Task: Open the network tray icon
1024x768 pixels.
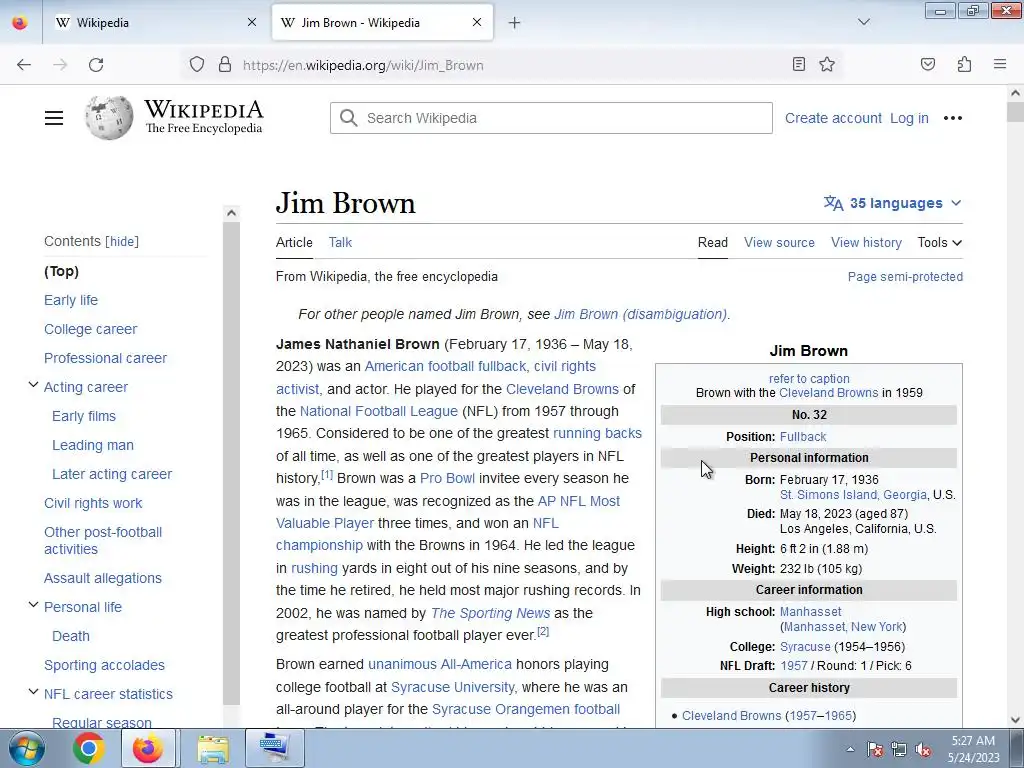Action: pyautogui.click(x=899, y=749)
